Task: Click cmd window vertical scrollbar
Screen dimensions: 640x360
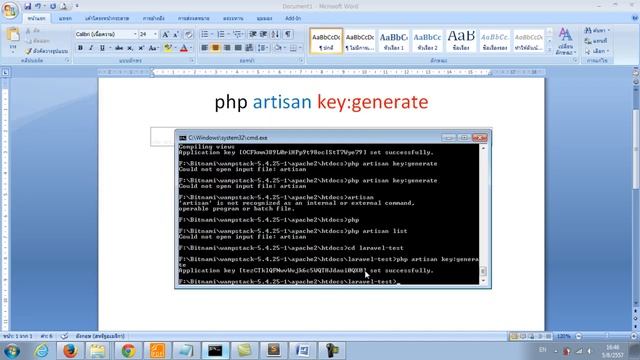Action: [483, 213]
